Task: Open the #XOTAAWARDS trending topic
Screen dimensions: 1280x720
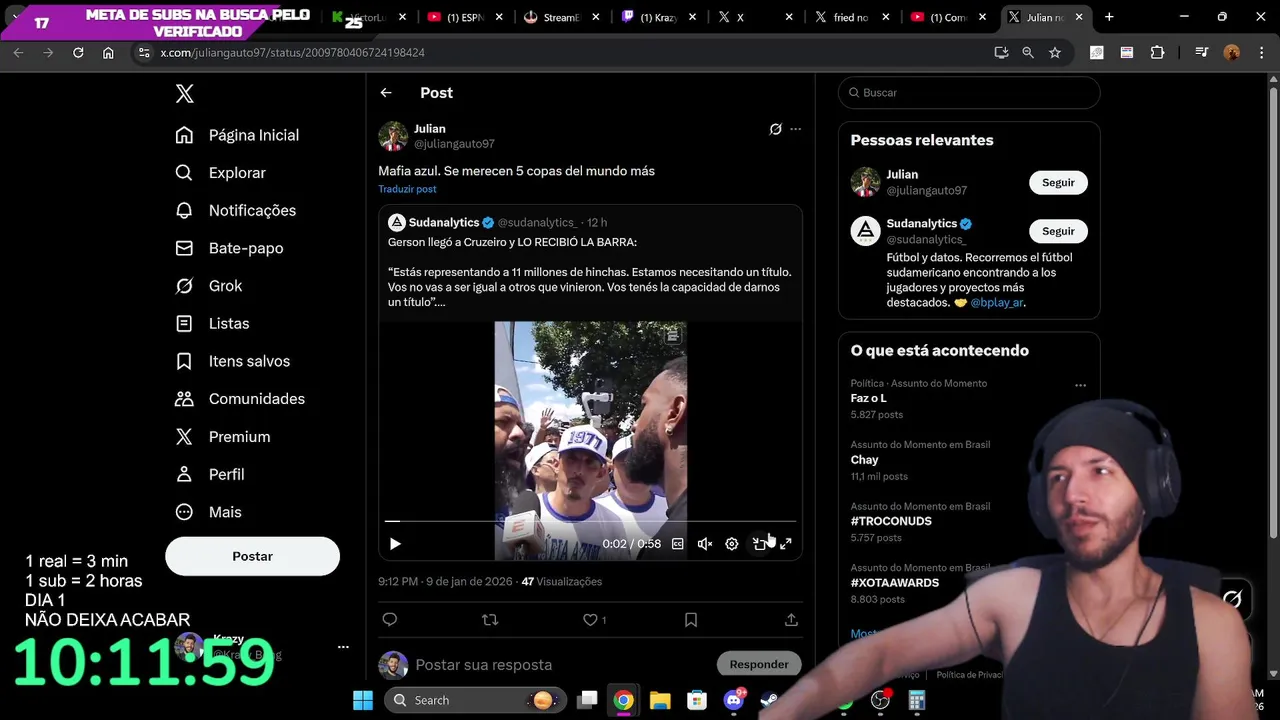Action: coord(895,583)
